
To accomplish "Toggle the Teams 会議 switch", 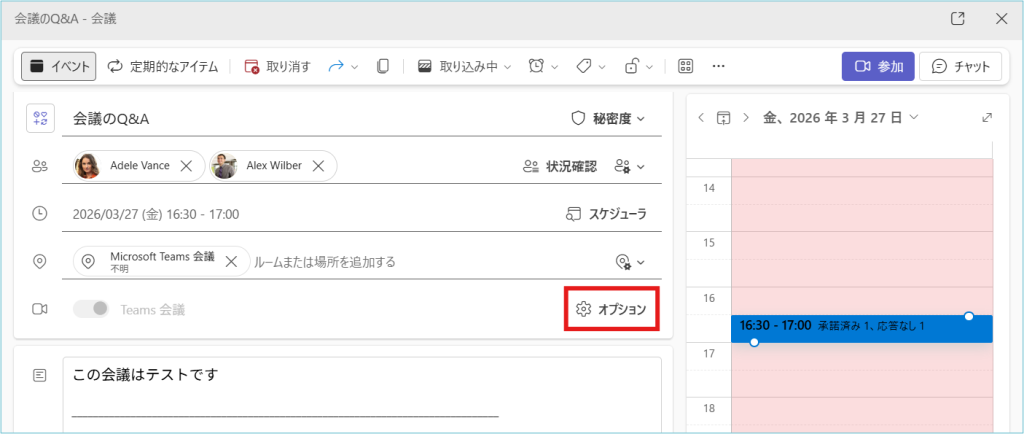I will pos(92,310).
